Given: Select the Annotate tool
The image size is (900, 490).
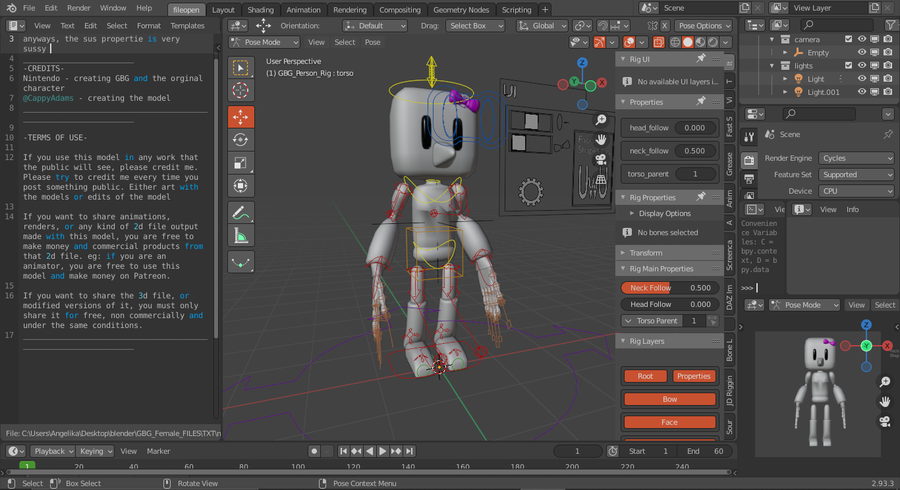Looking at the screenshot, I should (240, 213).
